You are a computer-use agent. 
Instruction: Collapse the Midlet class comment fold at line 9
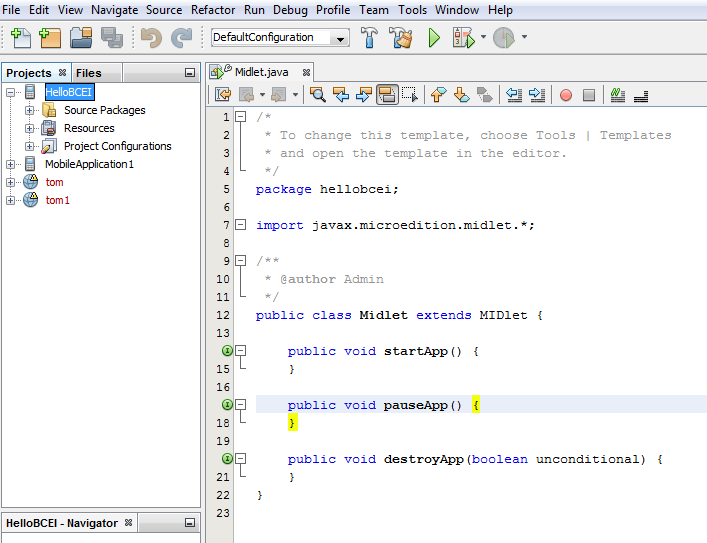coord(240,261)
